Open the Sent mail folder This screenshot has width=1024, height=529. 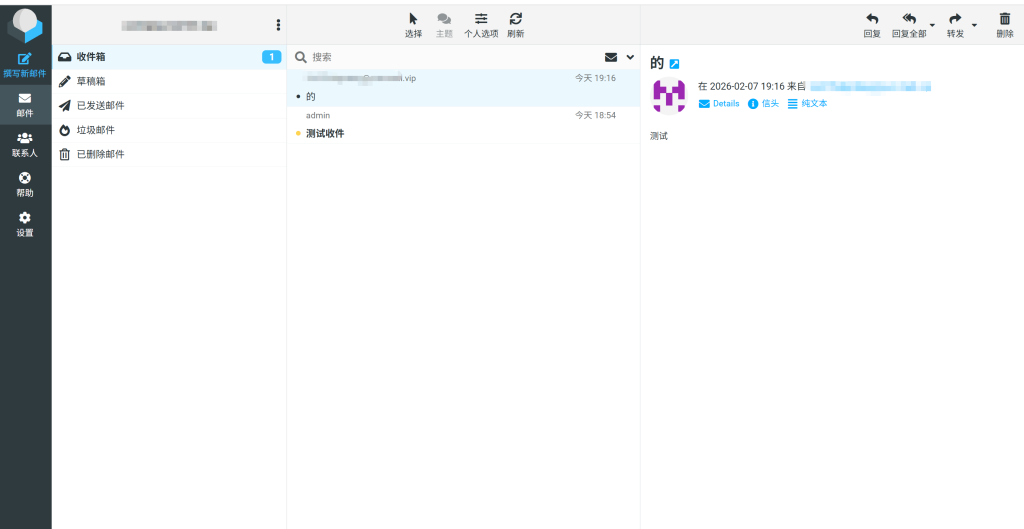click(x=100, y=105)
